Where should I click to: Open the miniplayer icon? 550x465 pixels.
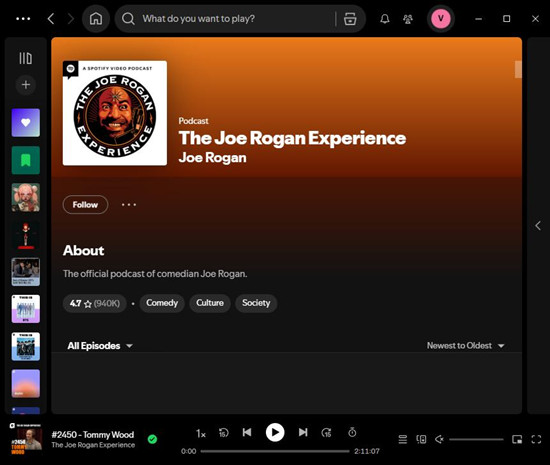tap(517, 439)
